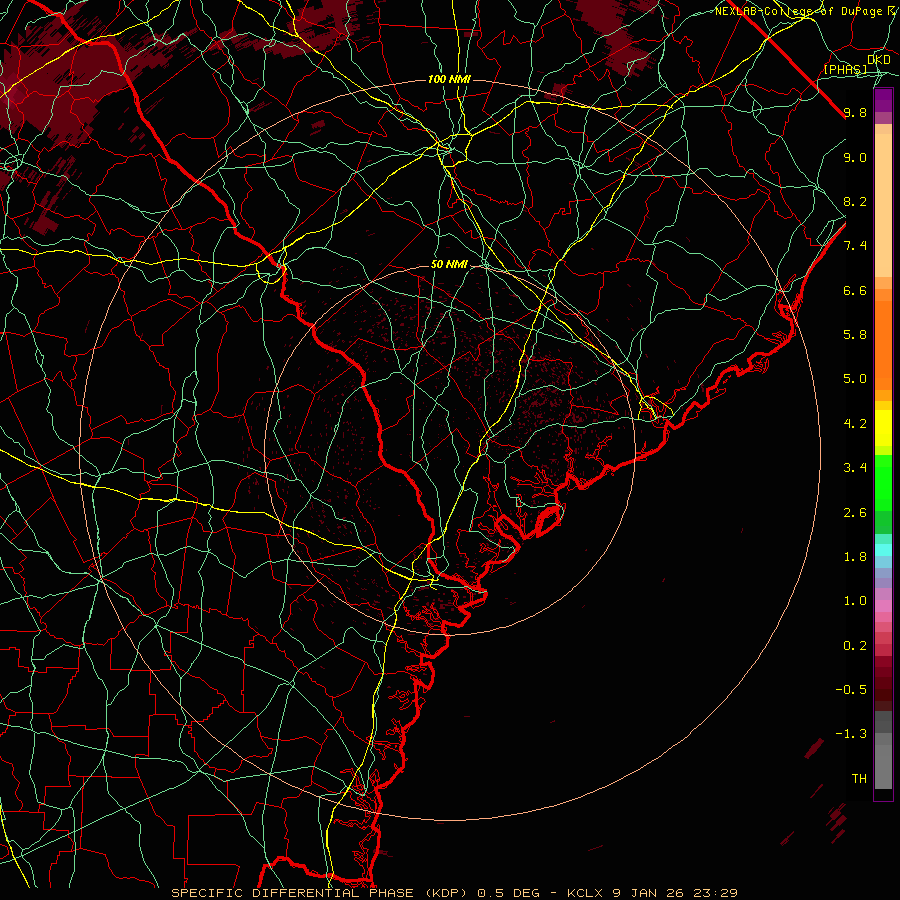
Task: Click the "DKD" product code label
Action: click(879, 60)
